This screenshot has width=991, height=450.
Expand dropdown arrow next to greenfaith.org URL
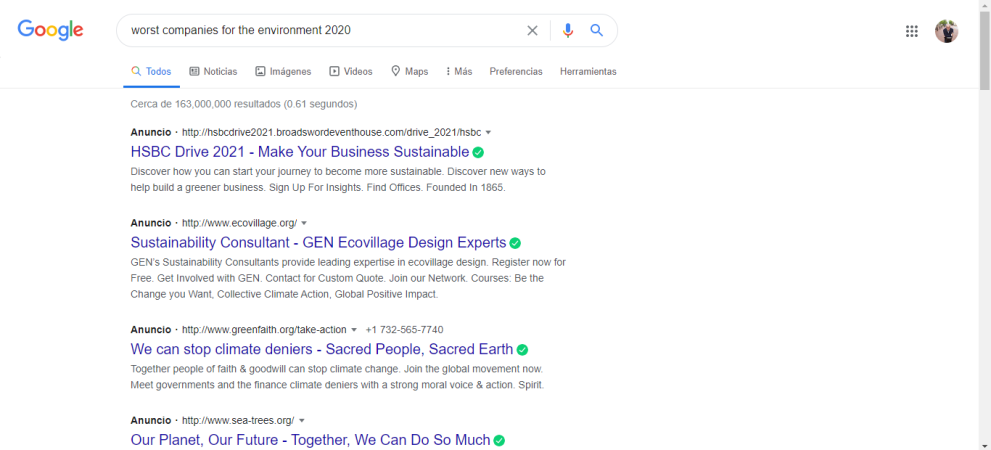354,330
